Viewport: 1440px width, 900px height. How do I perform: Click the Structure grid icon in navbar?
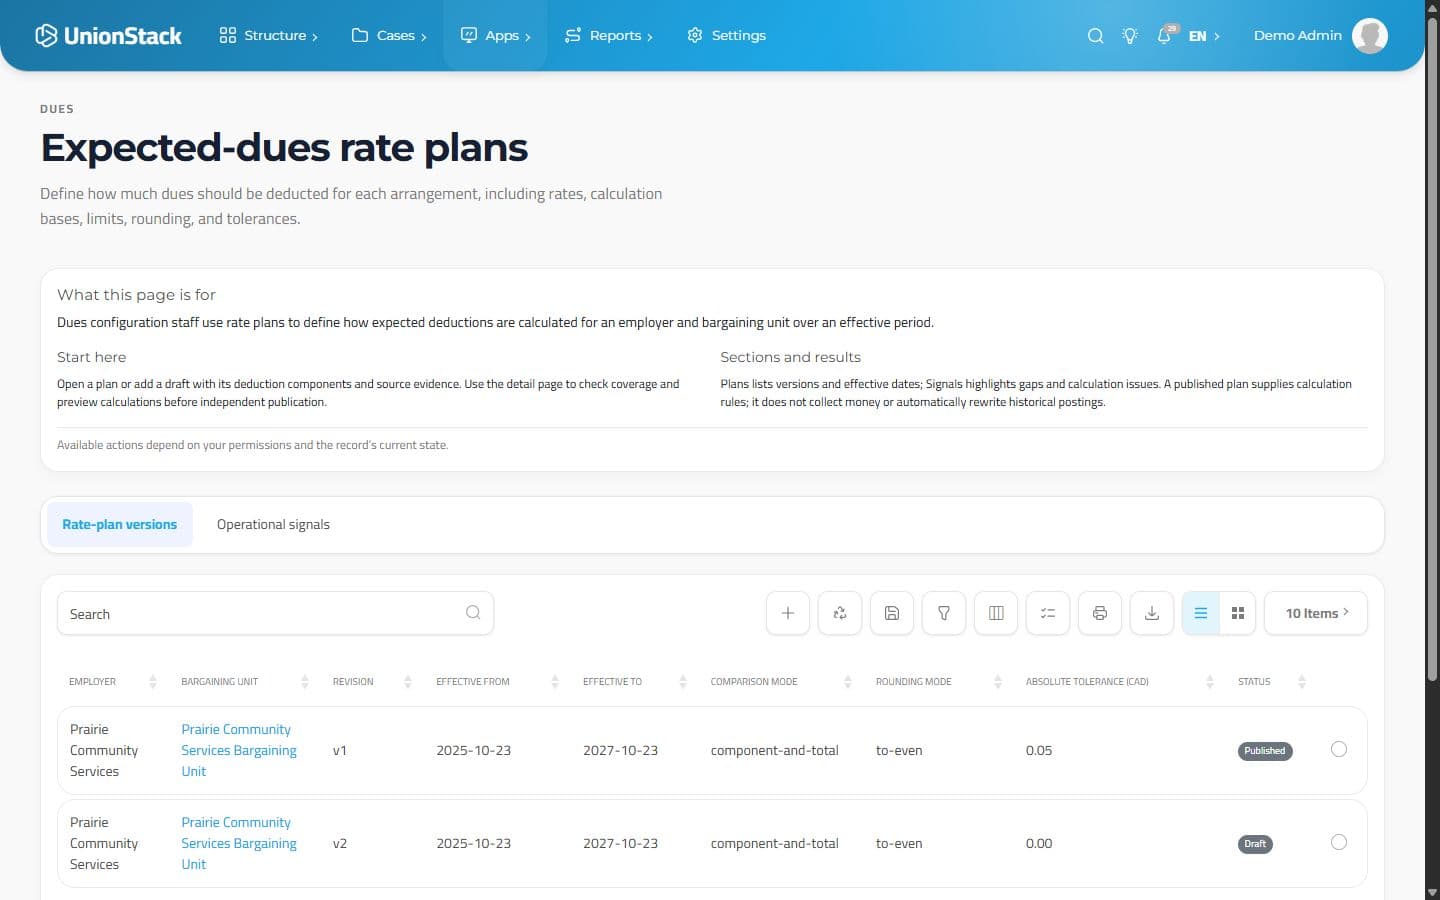pos(228,35)
